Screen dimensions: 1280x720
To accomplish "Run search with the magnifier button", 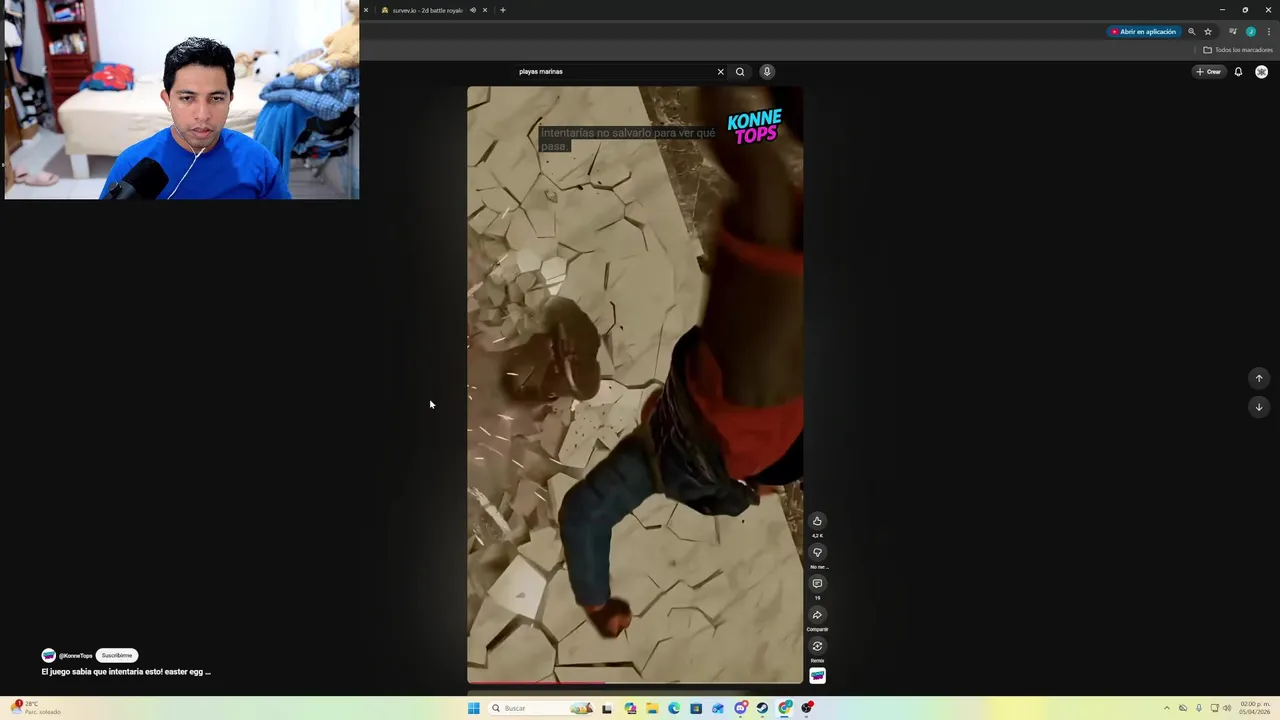I will point(740,72).
